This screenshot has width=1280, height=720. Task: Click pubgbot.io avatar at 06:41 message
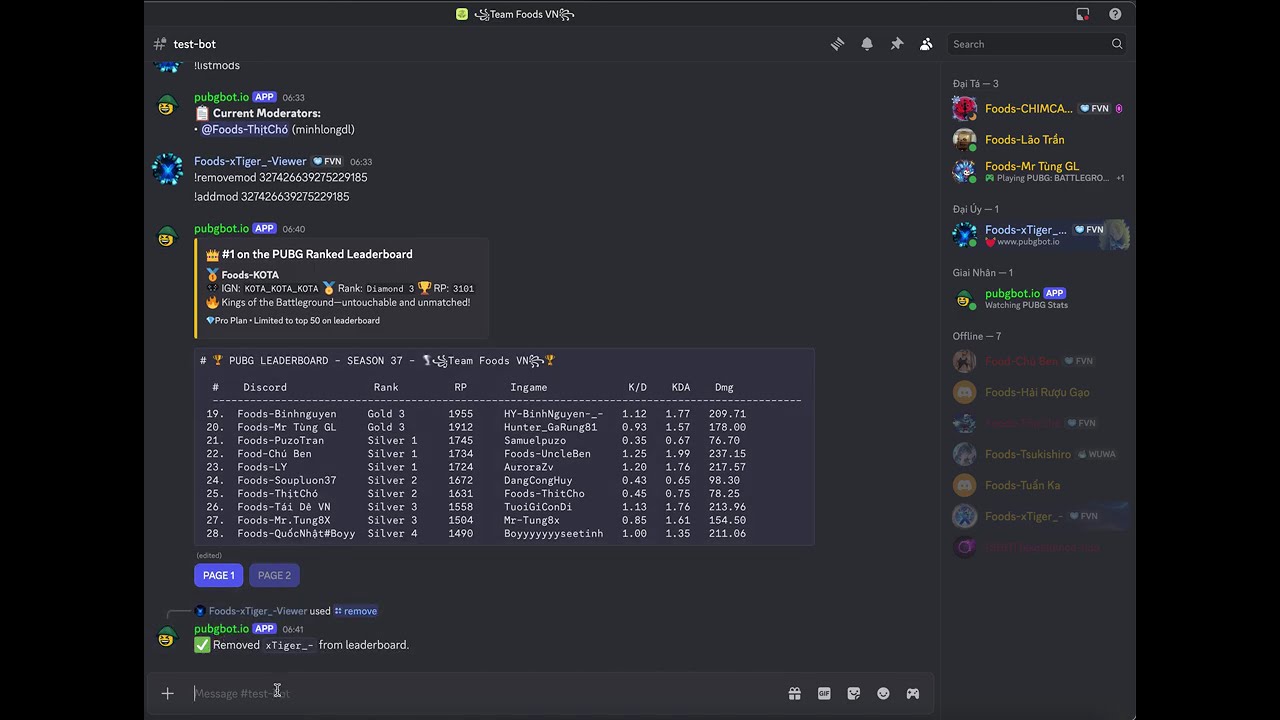pyautogui.click(x=167, y=638)
